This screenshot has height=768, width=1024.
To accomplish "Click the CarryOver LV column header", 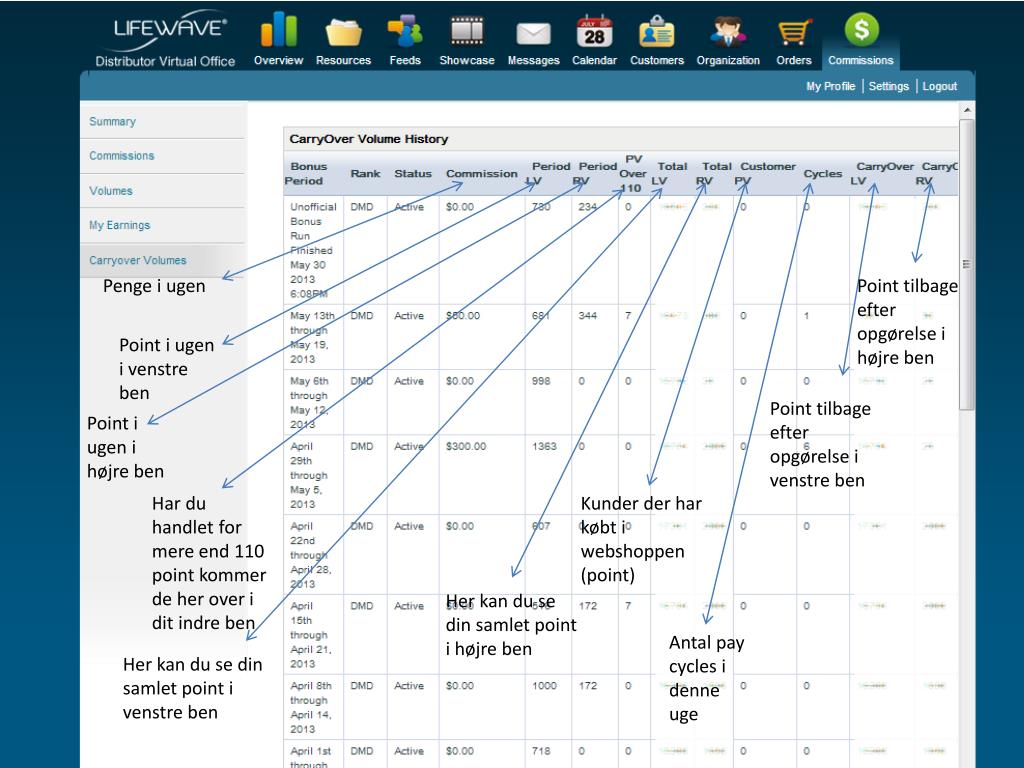I will 882,174.
